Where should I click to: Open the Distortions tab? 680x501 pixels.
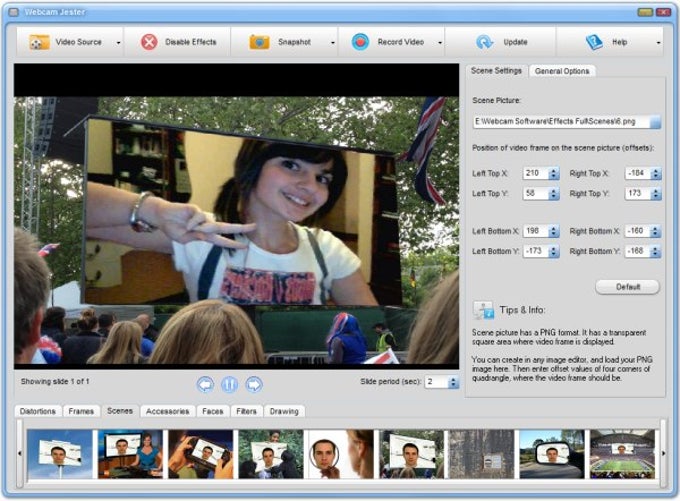coord(38,411)
